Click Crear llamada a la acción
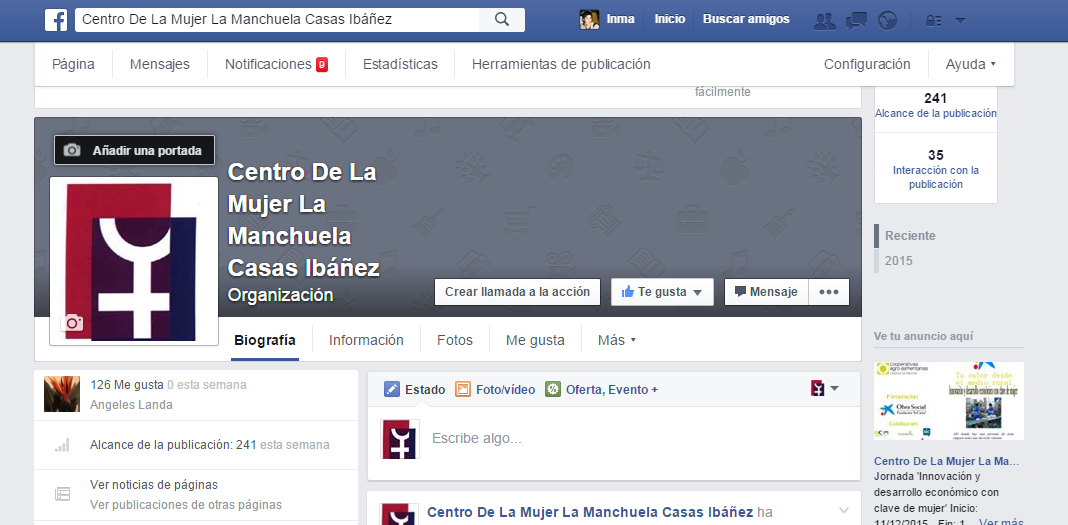The height and width of the screenshot is (525, 1068). click(x=518, y=291)
